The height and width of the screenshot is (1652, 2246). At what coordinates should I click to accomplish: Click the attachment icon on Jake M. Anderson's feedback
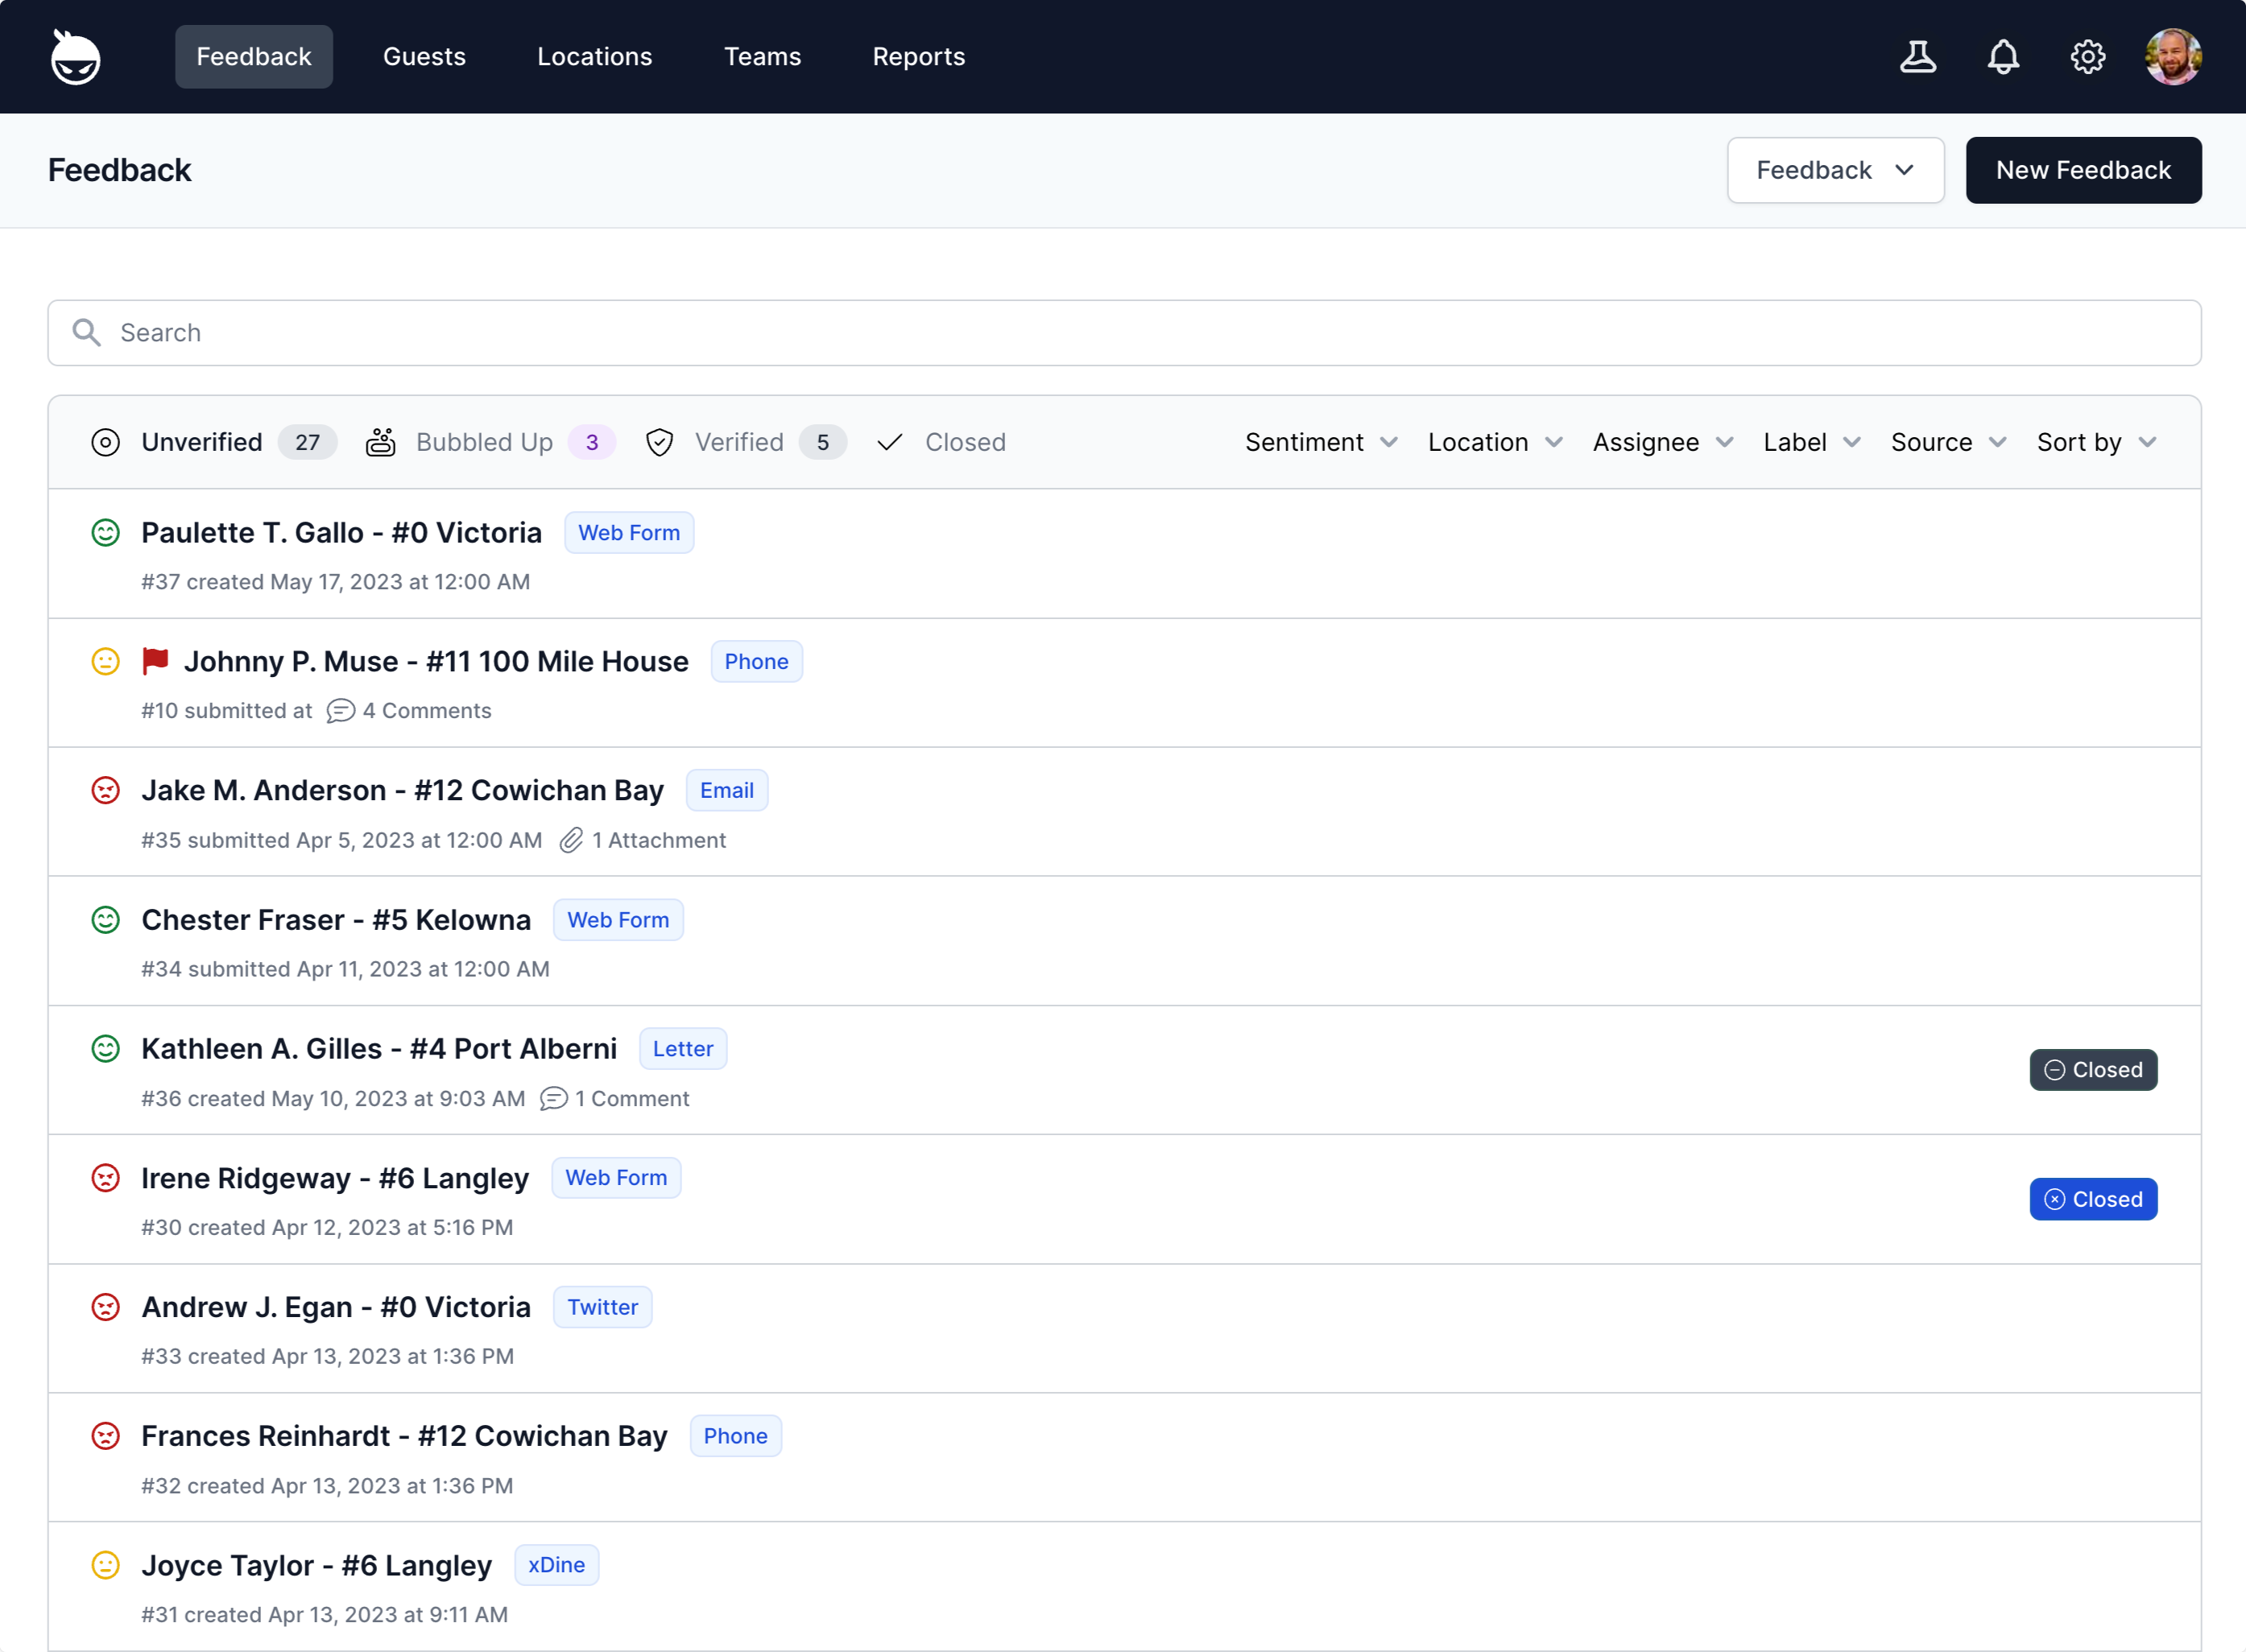pyautogui.click(x=572, y=840)
